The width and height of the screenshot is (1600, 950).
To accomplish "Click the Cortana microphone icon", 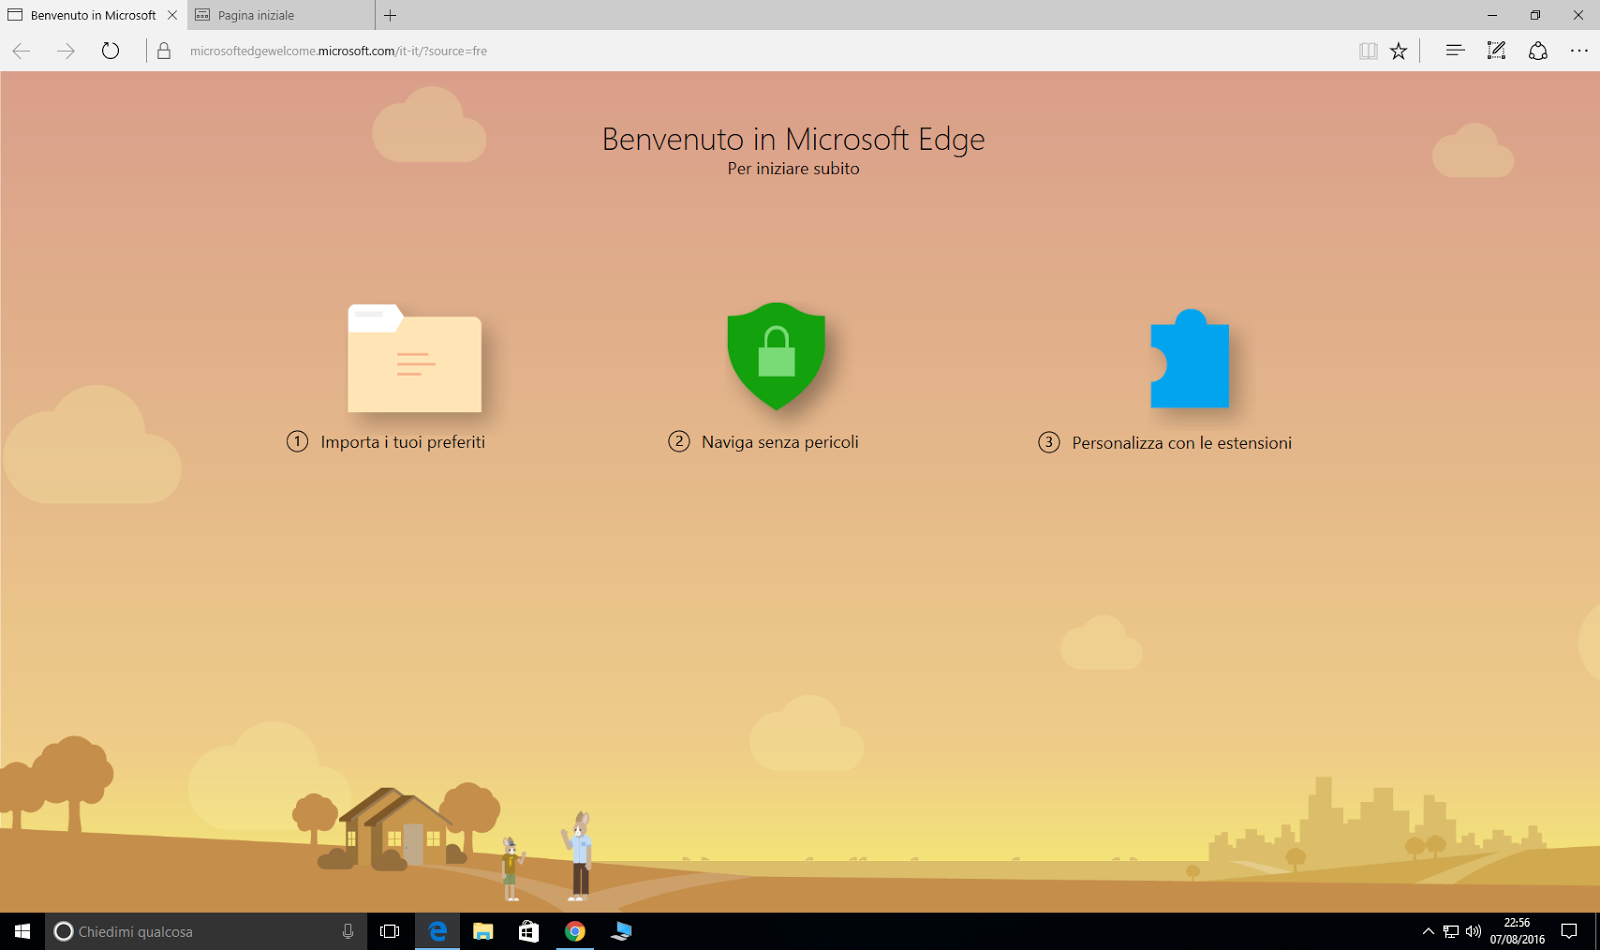I will tap(348, 931).
